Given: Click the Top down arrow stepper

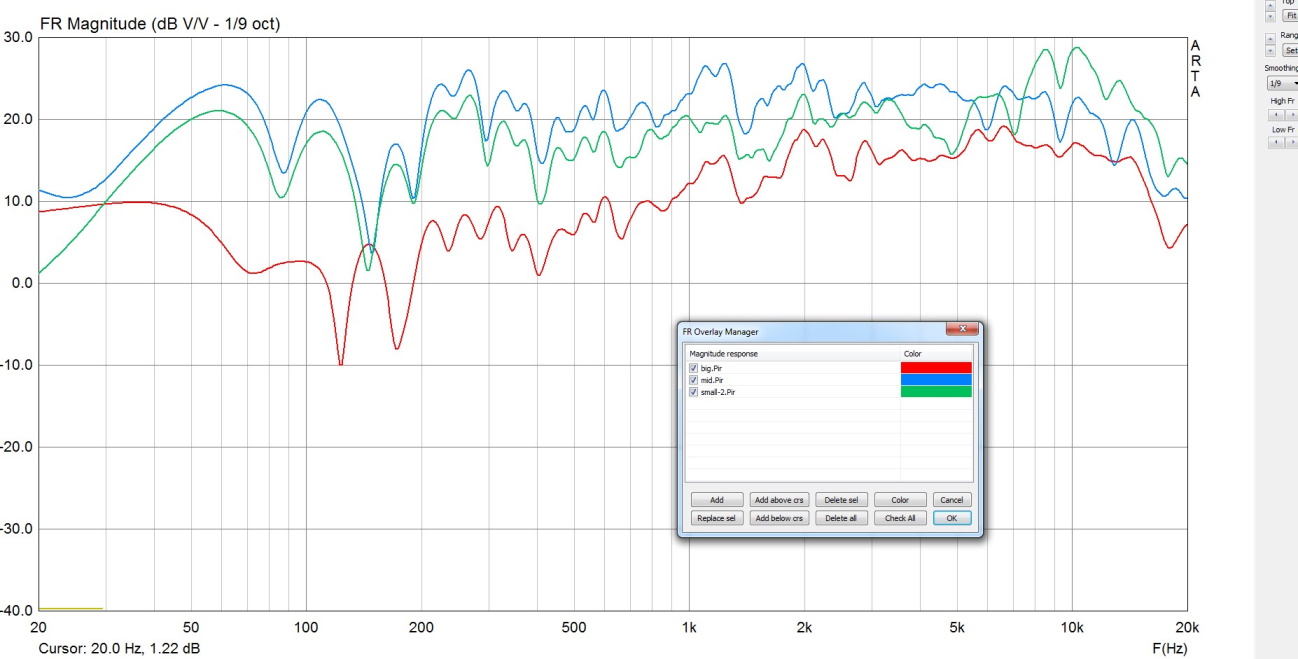Looking at the screenshot, I should (x=1270, y=16).
